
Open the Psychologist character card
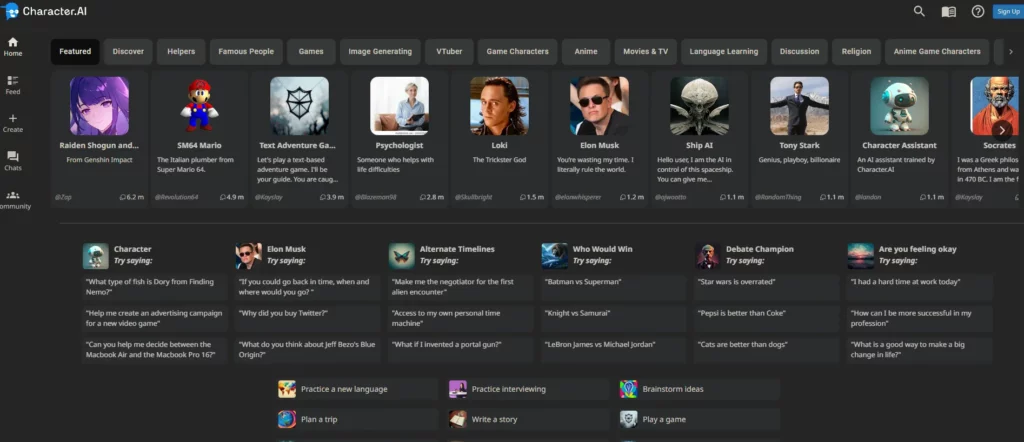coord(399,135)
